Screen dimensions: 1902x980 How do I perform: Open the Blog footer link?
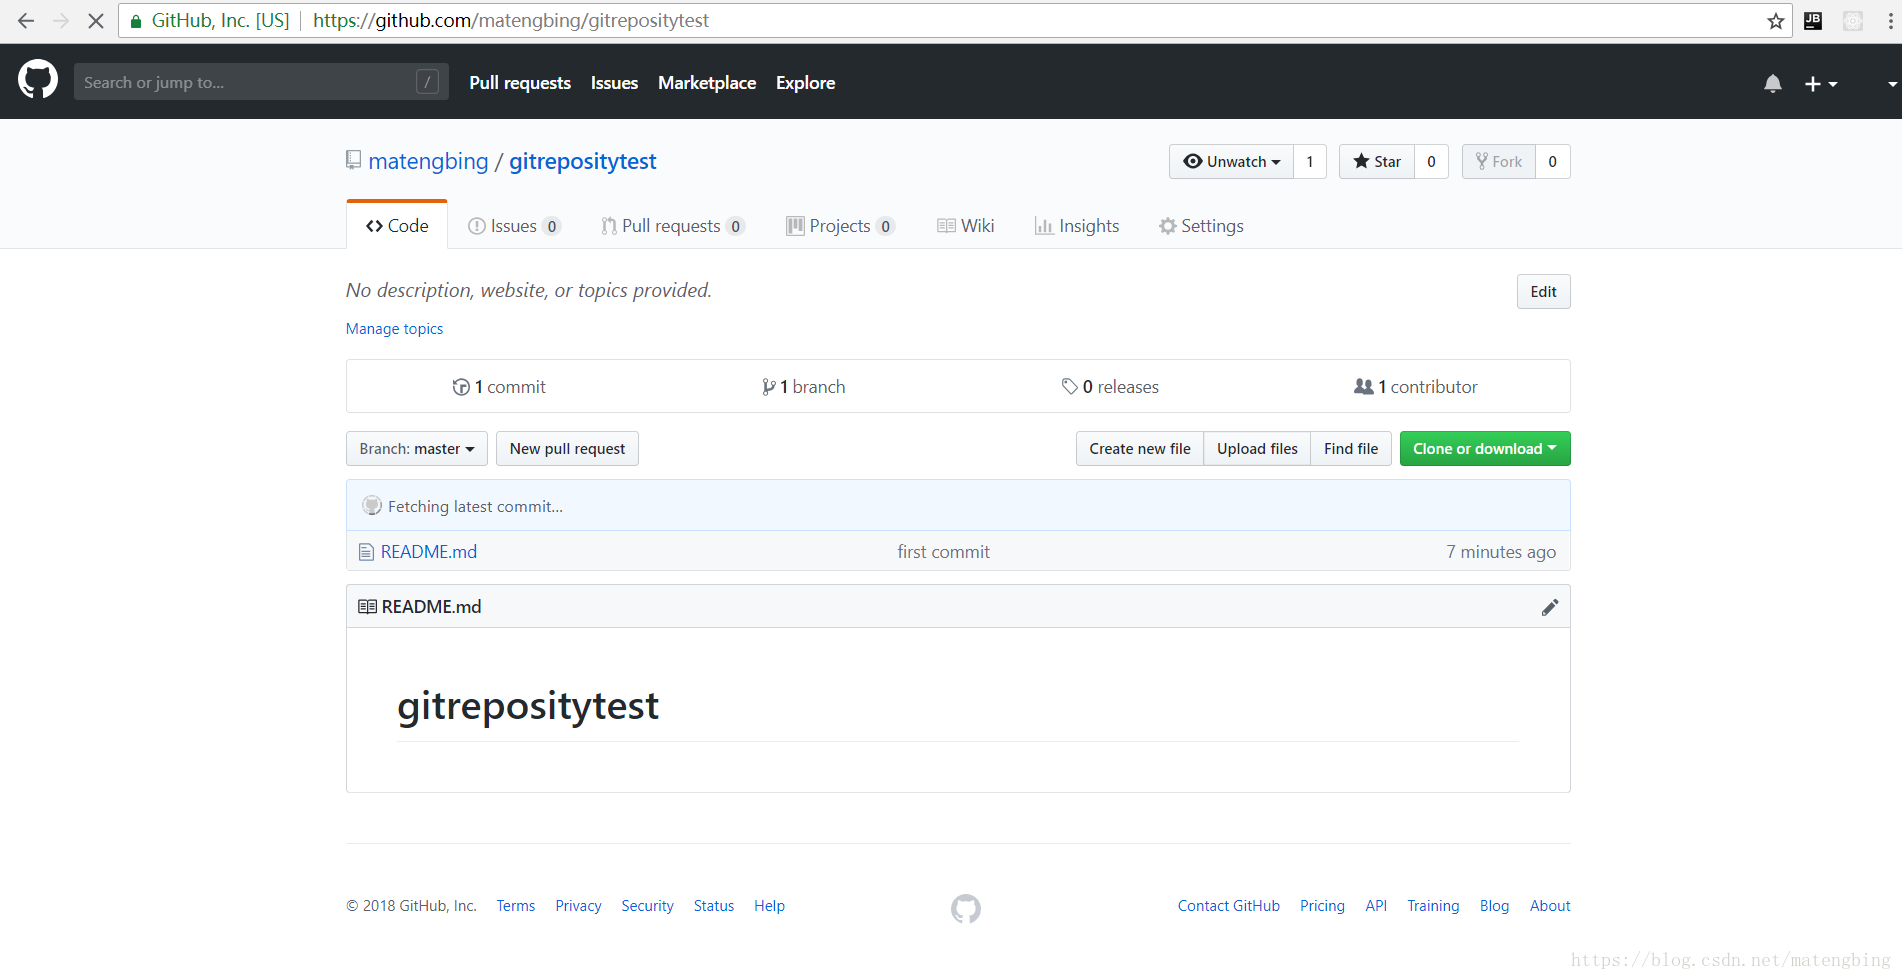1494,906
